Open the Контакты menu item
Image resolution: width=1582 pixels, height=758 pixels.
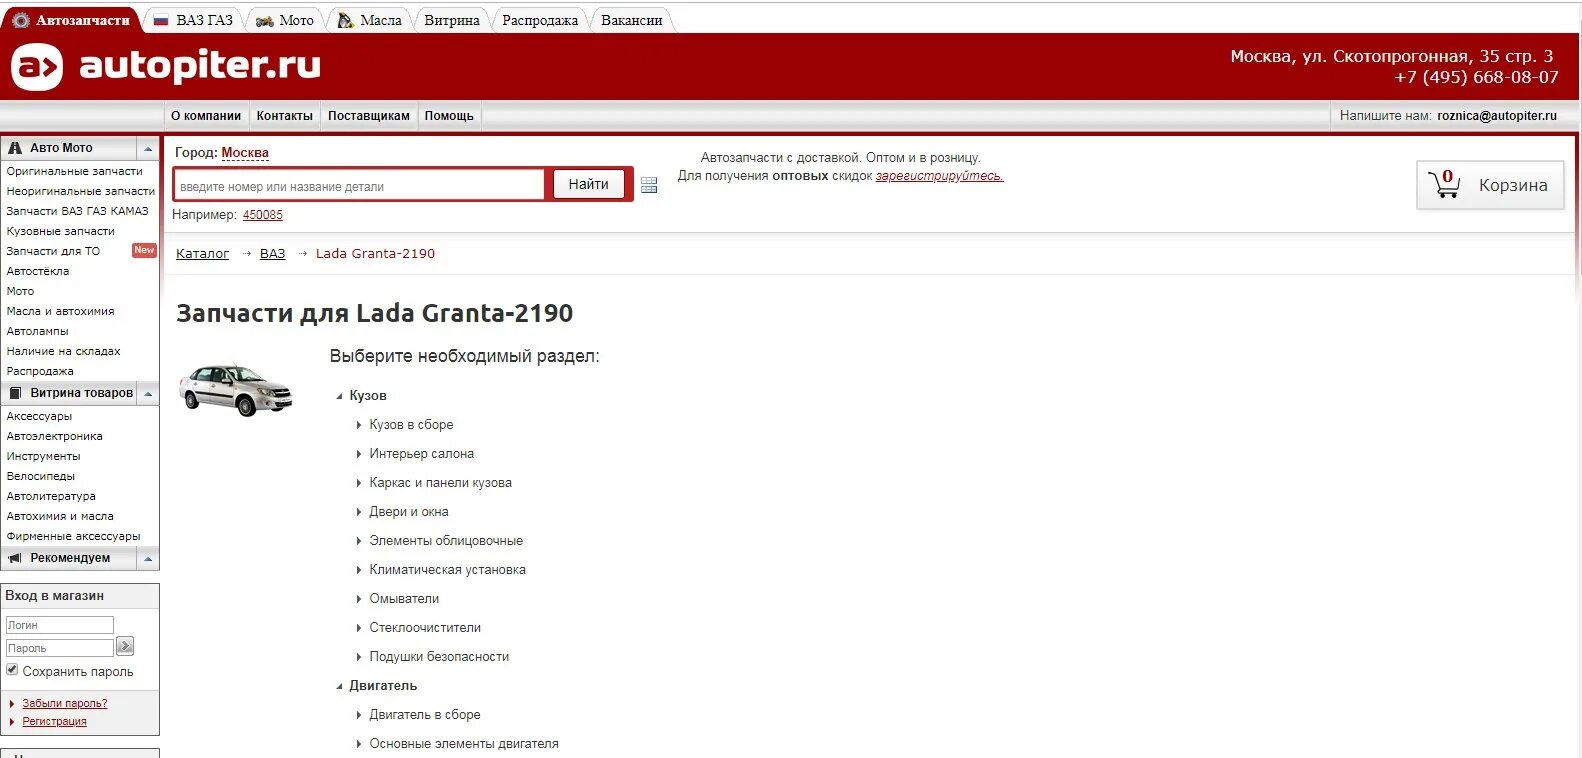pos(284,116)
